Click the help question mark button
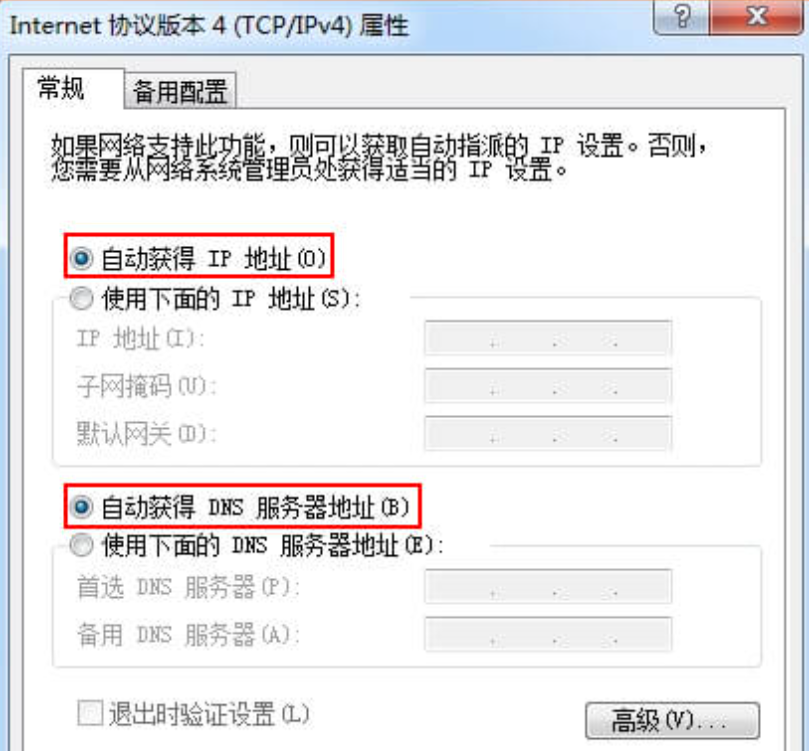This screenshot has width=809, height=751. [x=681, y=17]
